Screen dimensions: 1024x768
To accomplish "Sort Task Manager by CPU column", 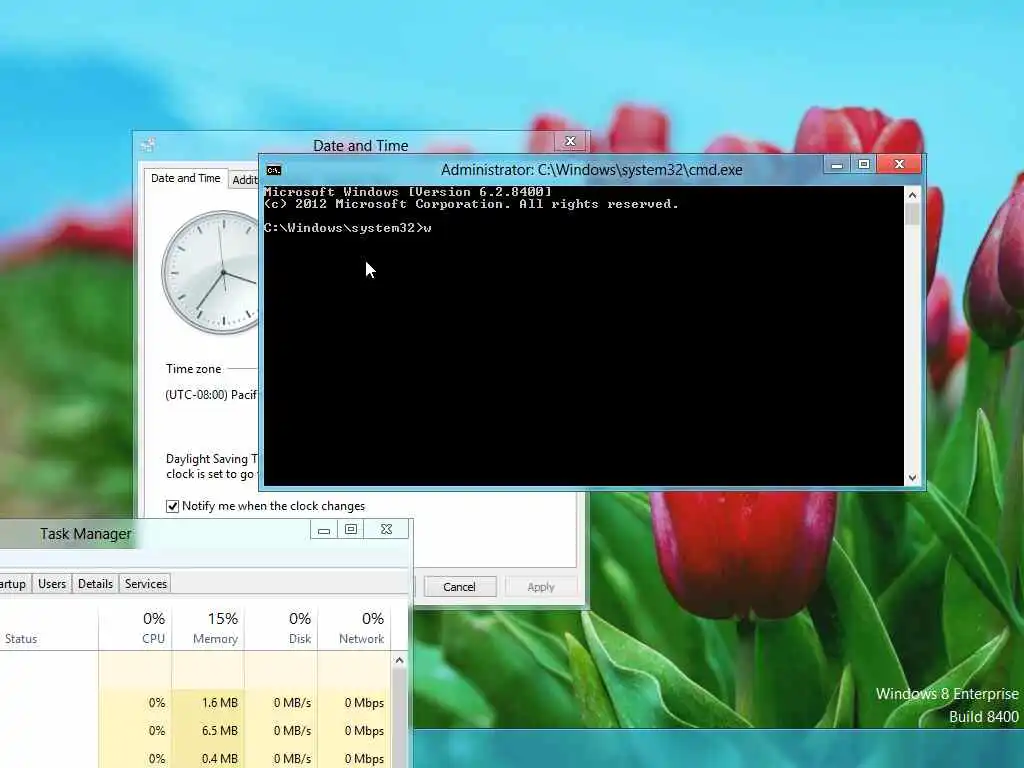I will [135, 628].
